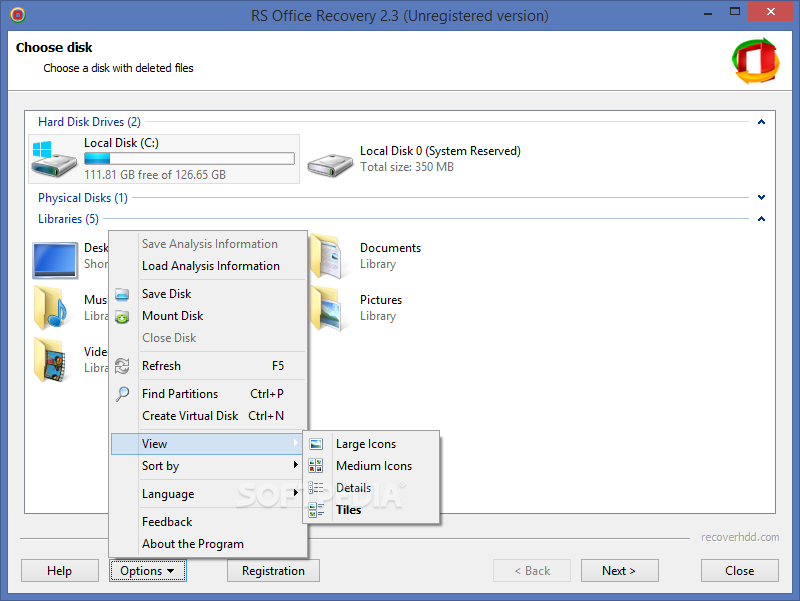800x601 pixels.
Task: Choose Create Virtual Disk menu item
Action: pyautogui.click(x=207, y=416)
